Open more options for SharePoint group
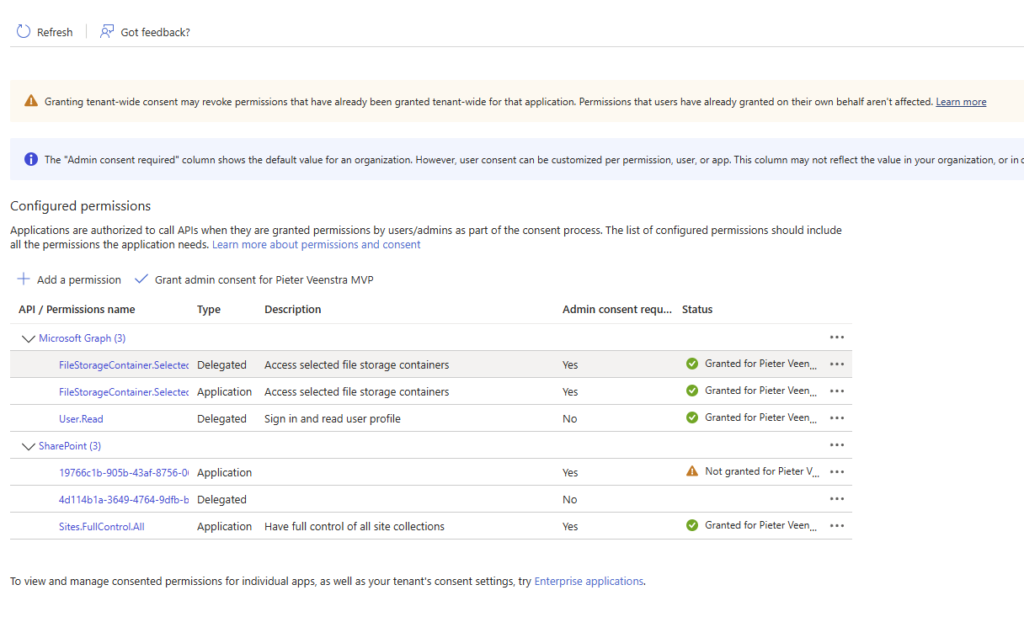 coord(837,445)
